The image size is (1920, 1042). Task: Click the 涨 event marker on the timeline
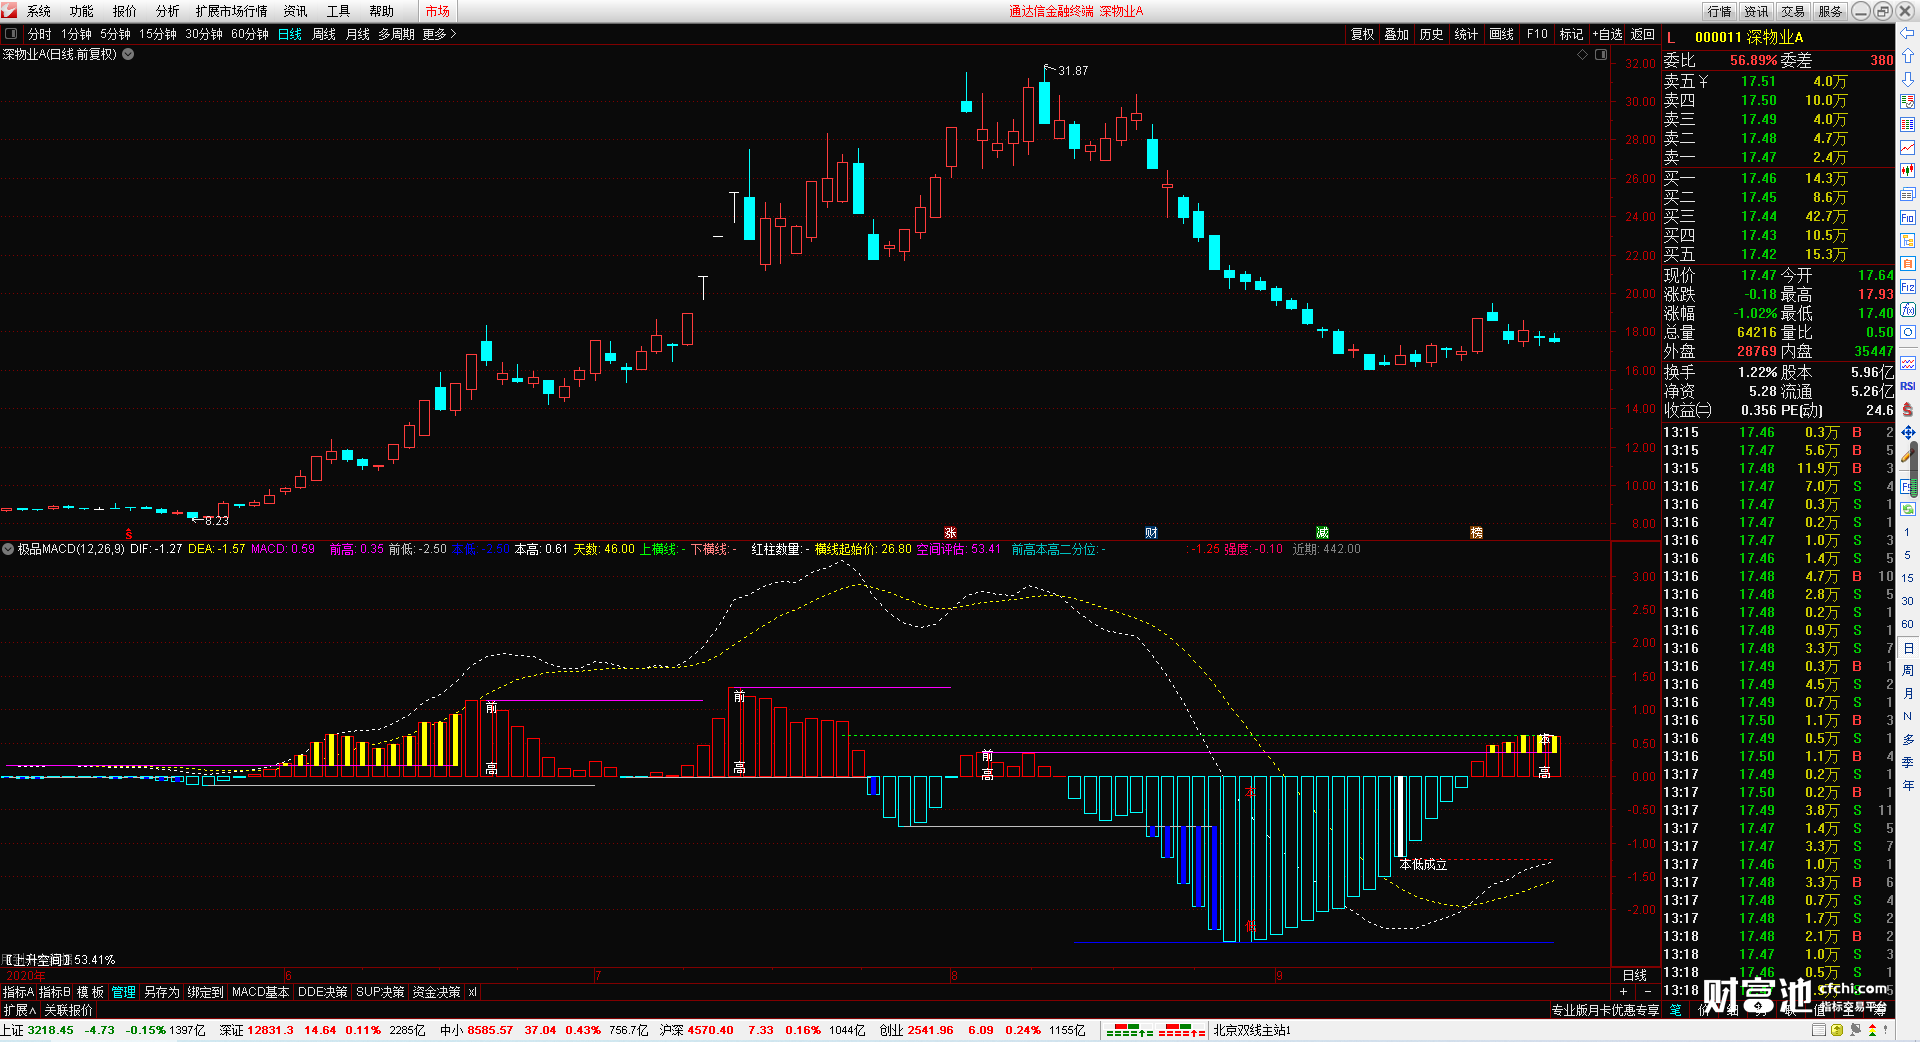[x=950, y=533]
